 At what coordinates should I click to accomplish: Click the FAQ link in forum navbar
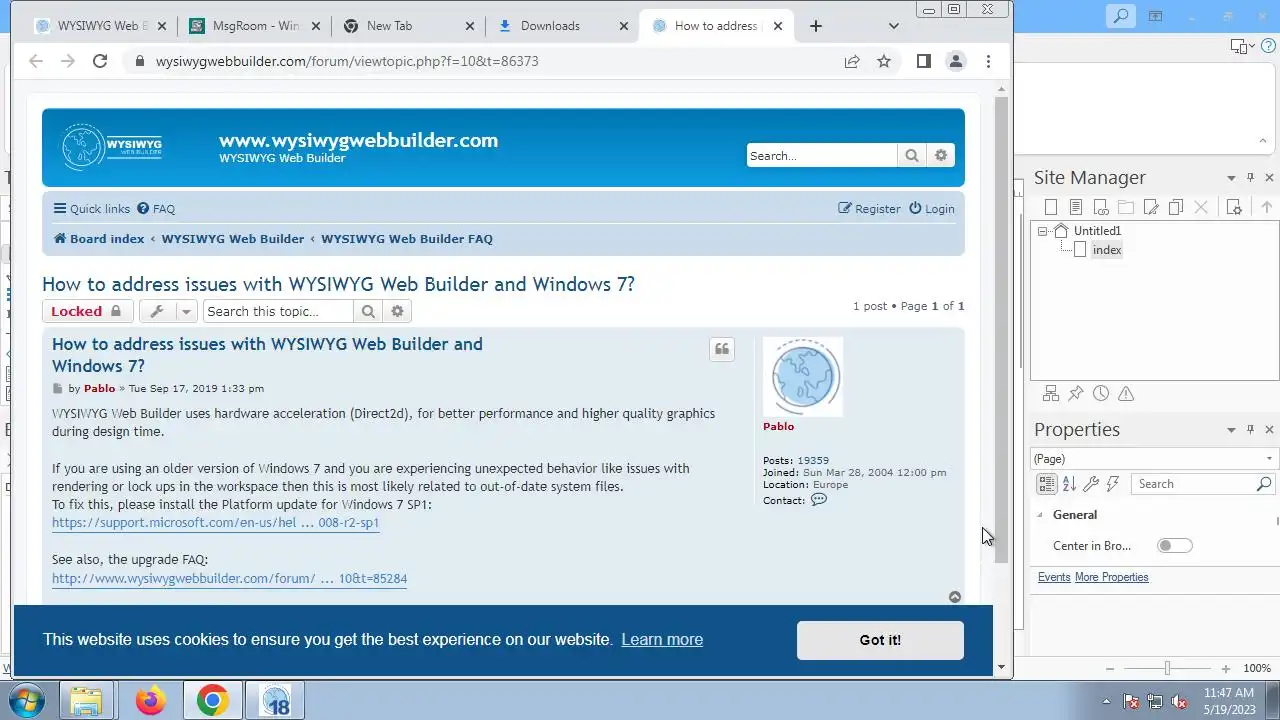coord(156,209)
